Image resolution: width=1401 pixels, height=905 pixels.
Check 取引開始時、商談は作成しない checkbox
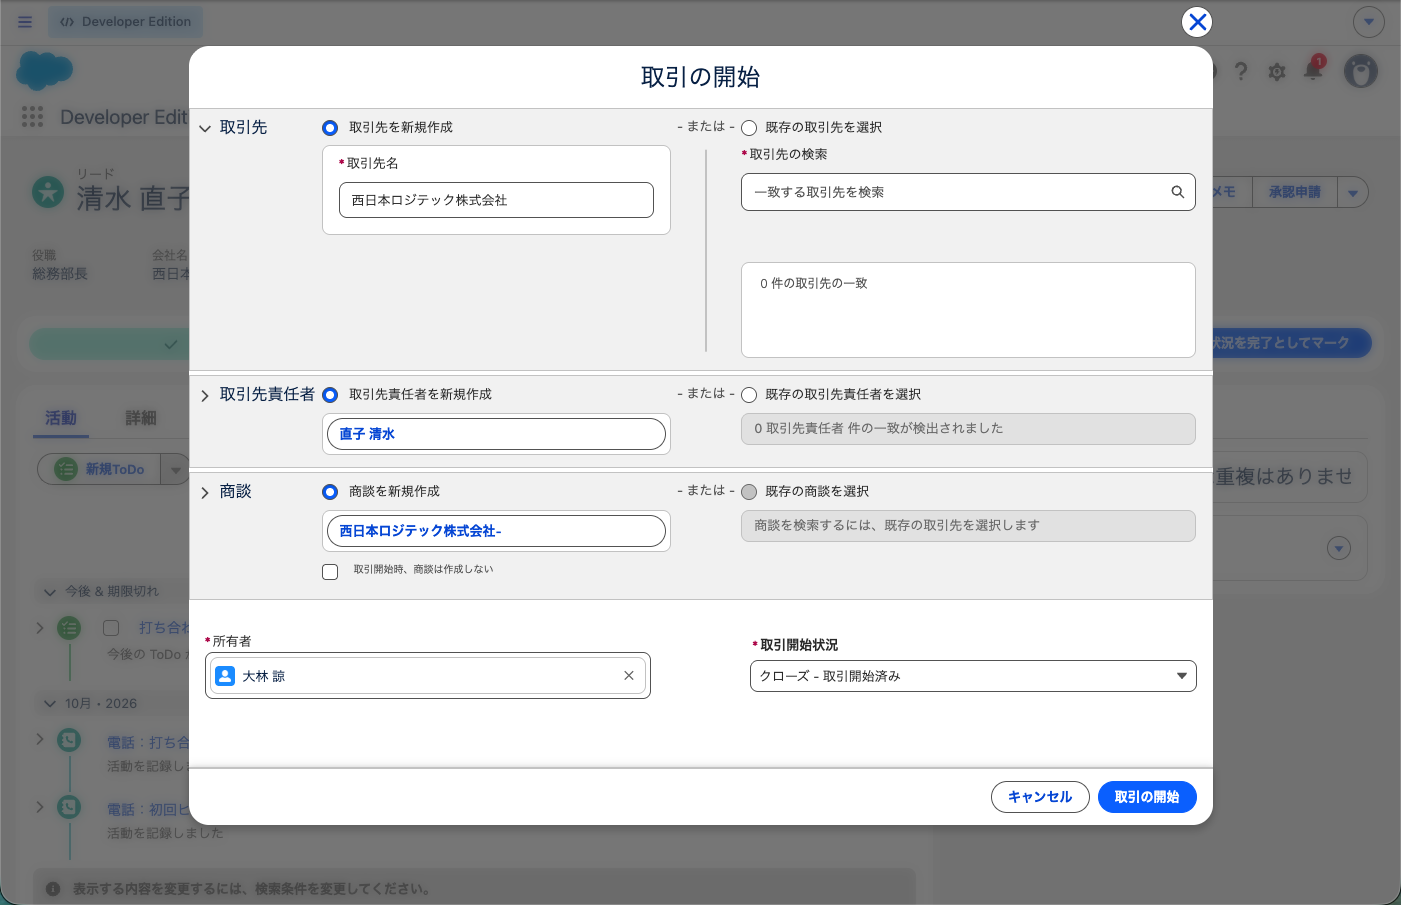[x=330, y=572]
